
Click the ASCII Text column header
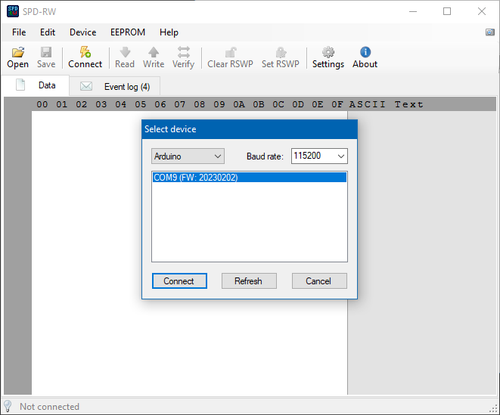pyautogui.click(x=386, y=104)
